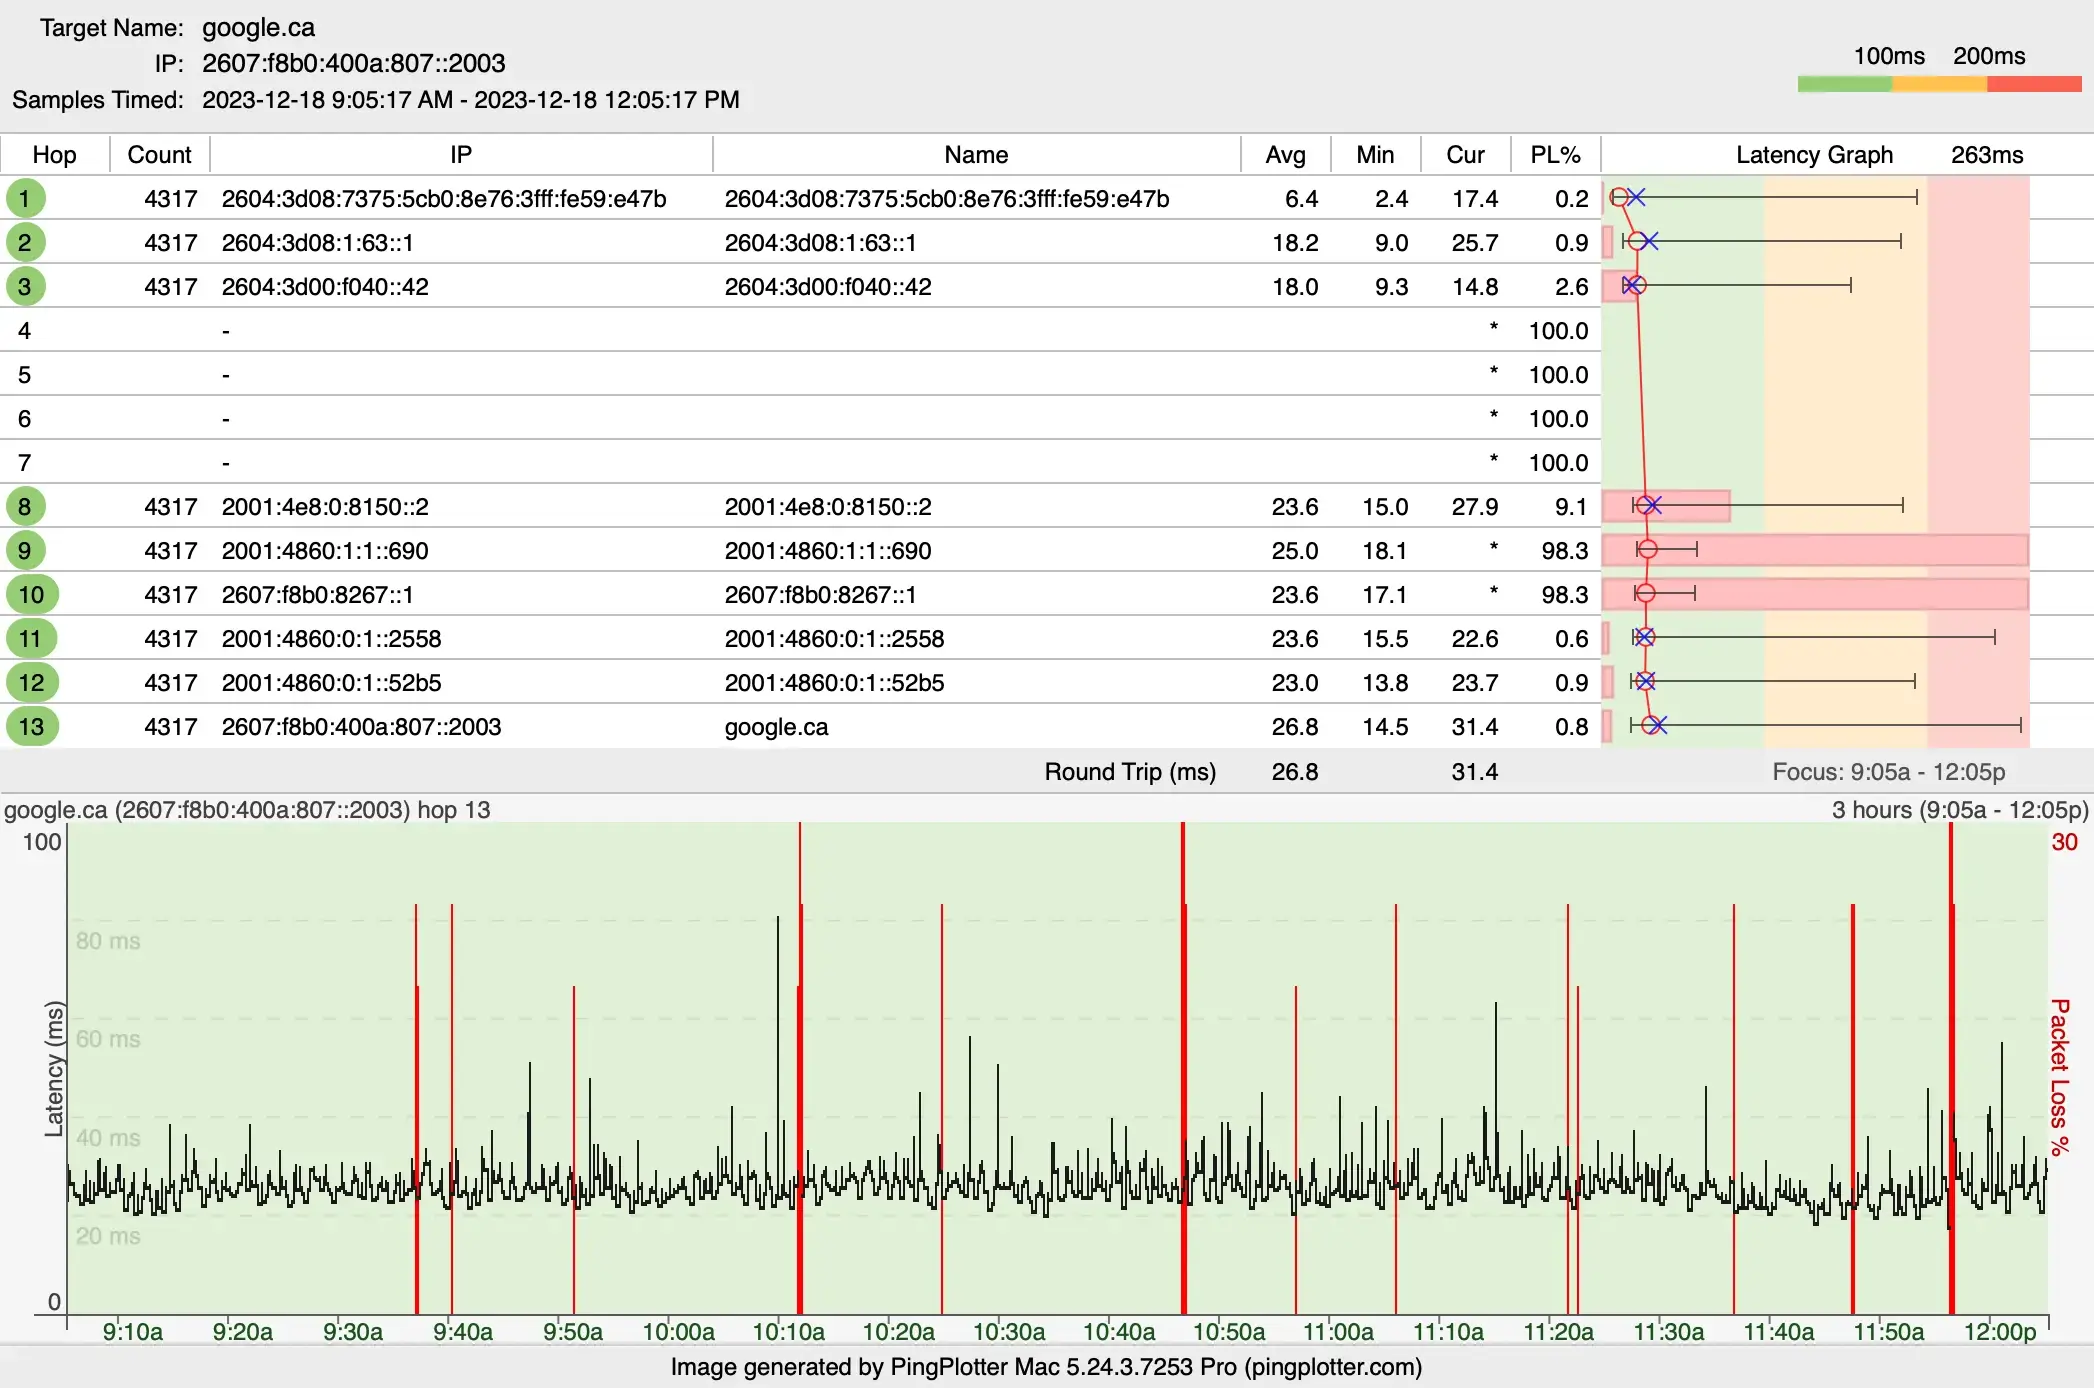Viewport: 2094px width, 1388px height.
Task: Click the PingPlotter generated image footer
Action: (1046, 1367)
